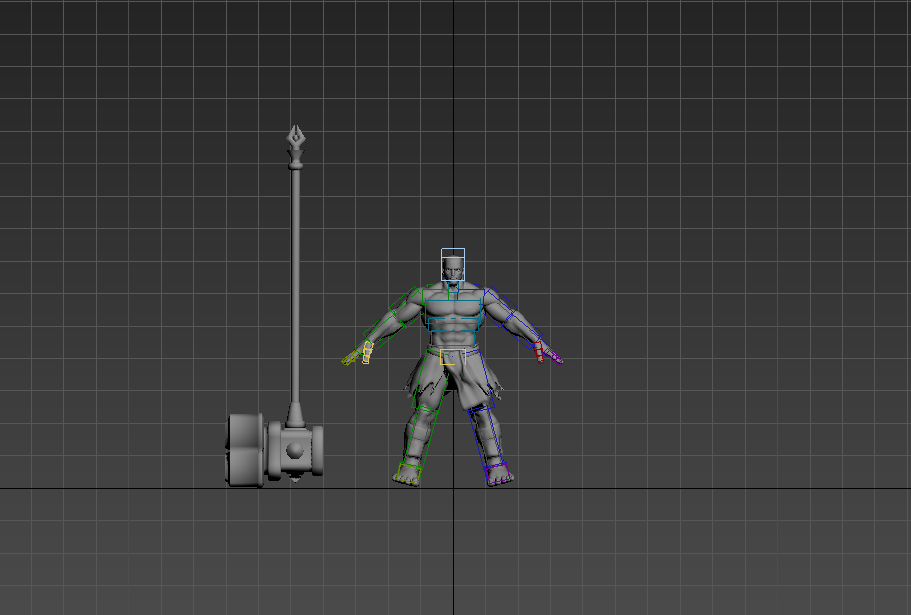Click the world origin axis intersection

click(455, 489)
